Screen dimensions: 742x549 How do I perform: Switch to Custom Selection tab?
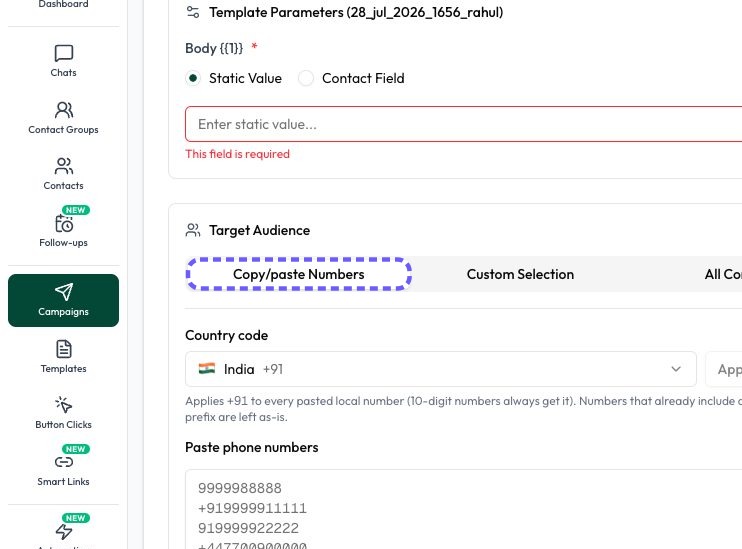pos(520,274)
